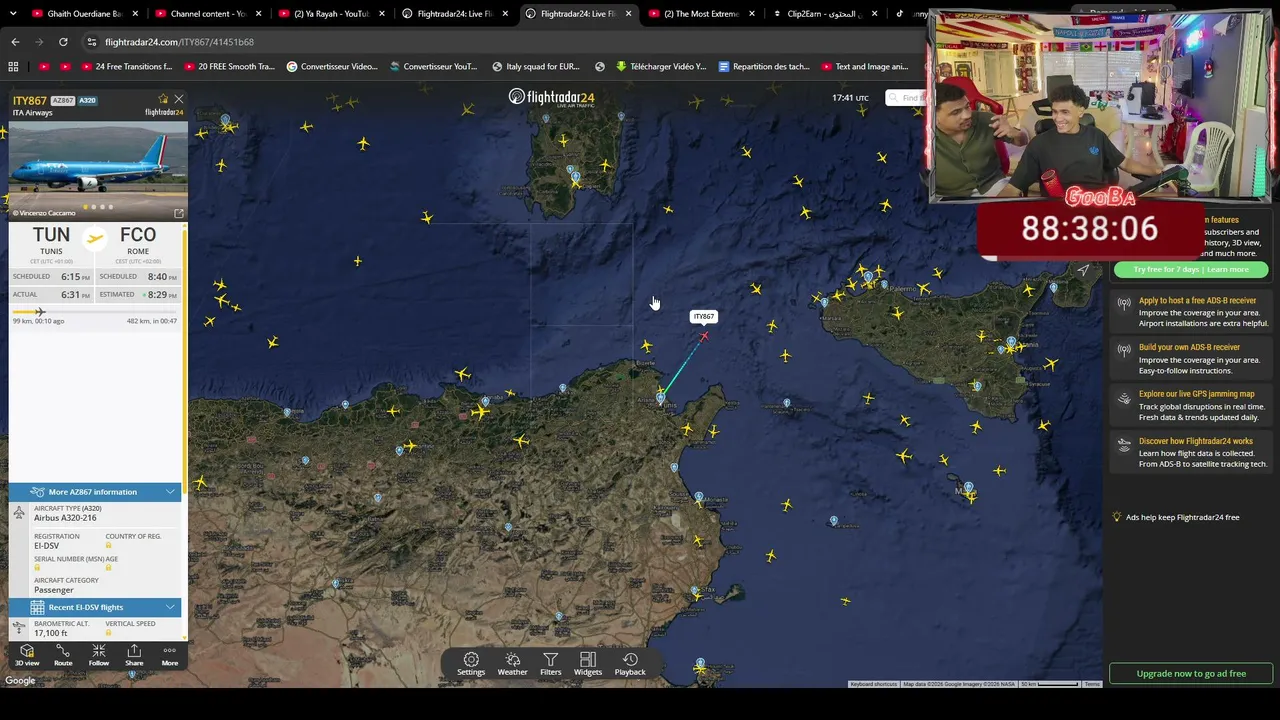The height and width of the screenshot is (720, 1280).
Task: Open the Filters panel
Action: click(551, 664)
